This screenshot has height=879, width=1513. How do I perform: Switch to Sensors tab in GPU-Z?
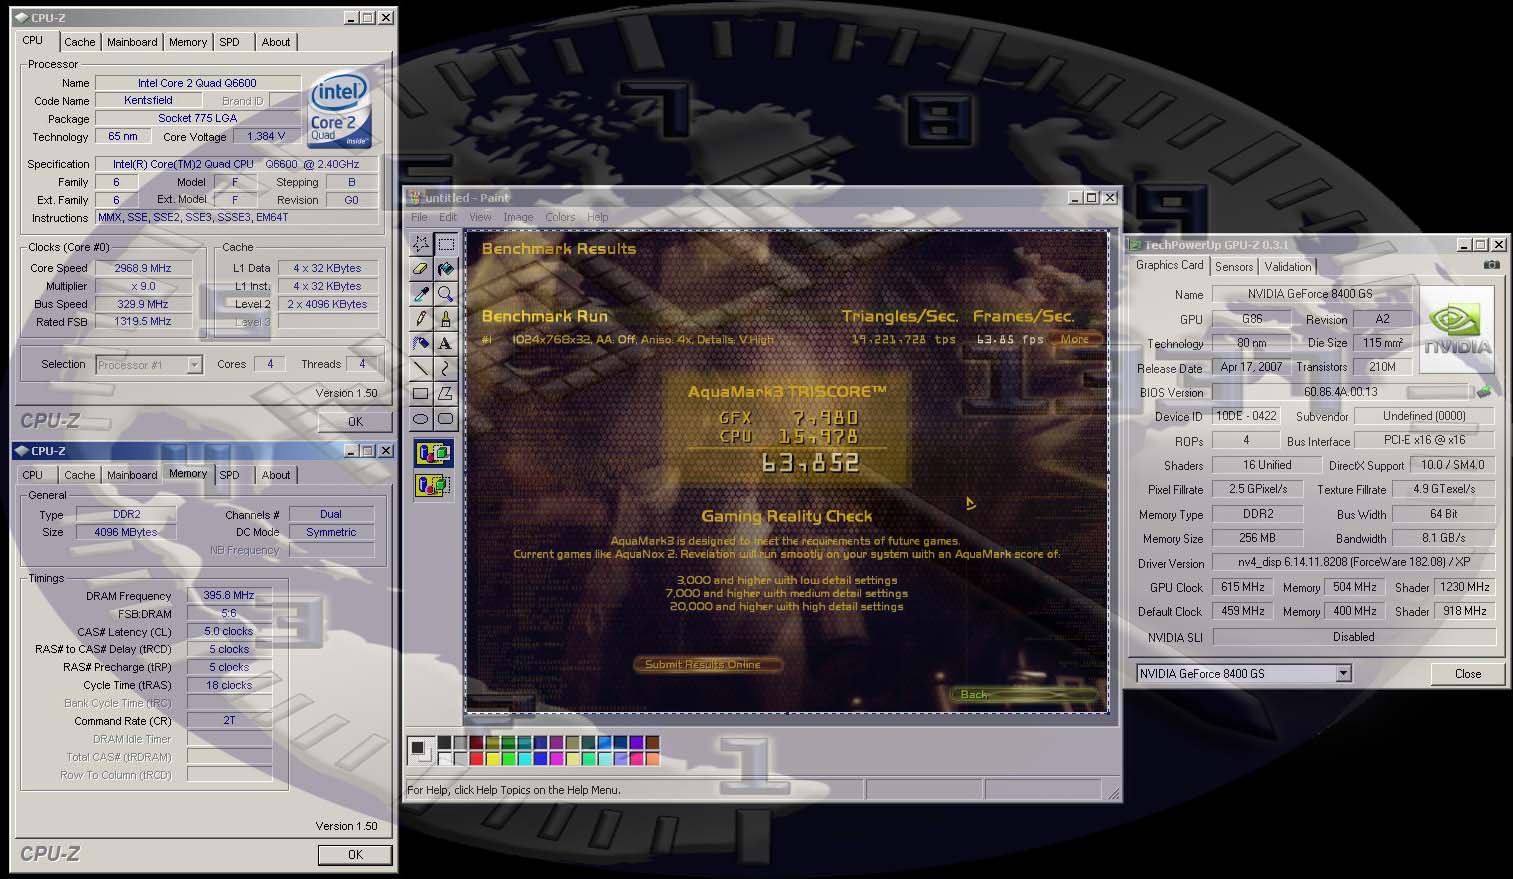pyautogui.click(x=1234, y=267)
